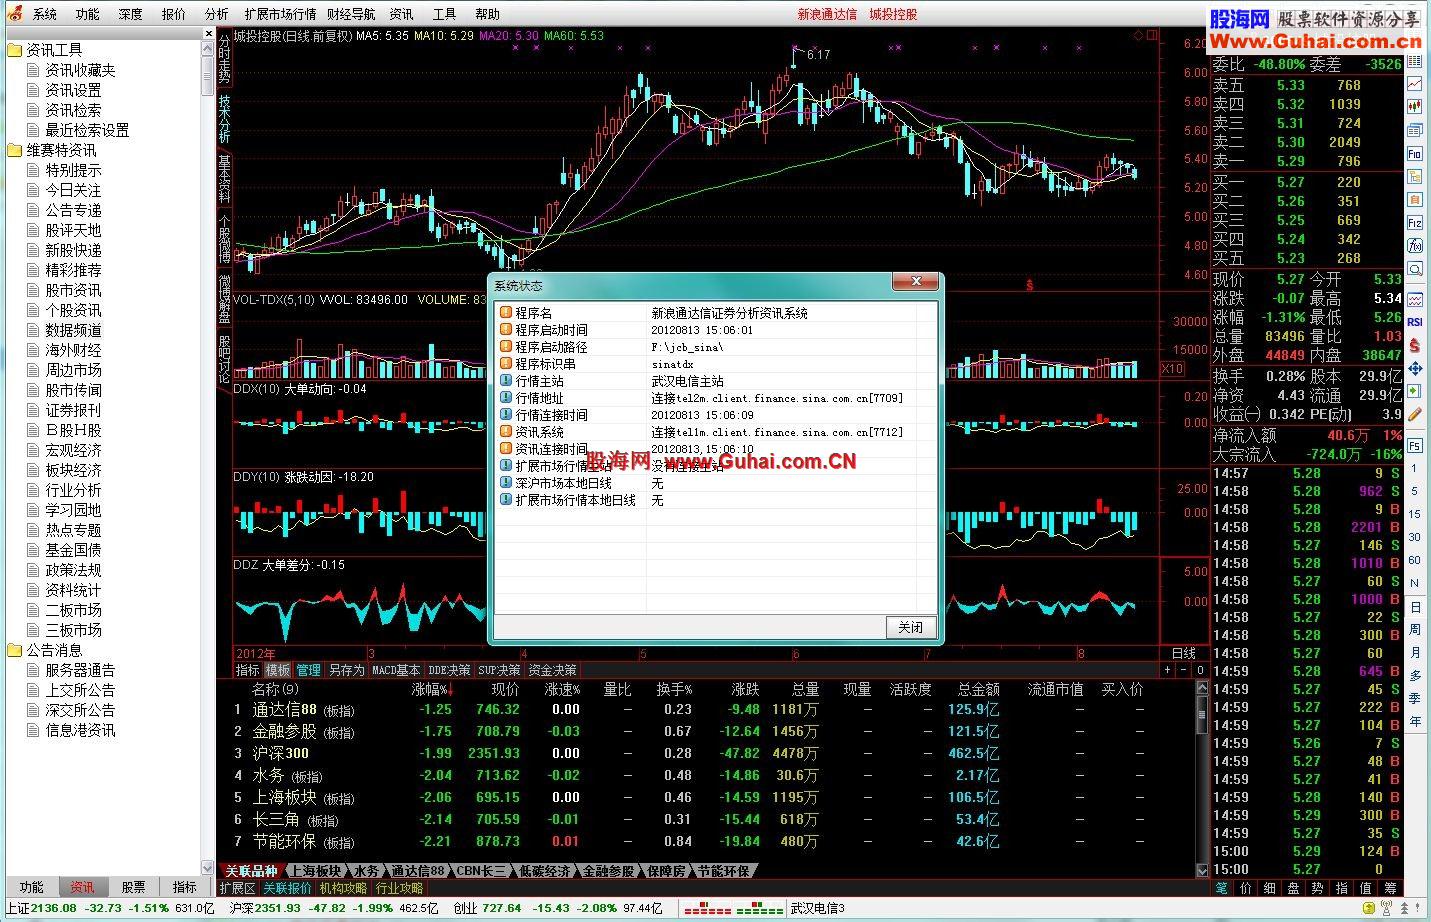The height and width of the screenshot is (922, 1431).
Task: Open 特别提示 in the news tree
Action: [73, 170]
